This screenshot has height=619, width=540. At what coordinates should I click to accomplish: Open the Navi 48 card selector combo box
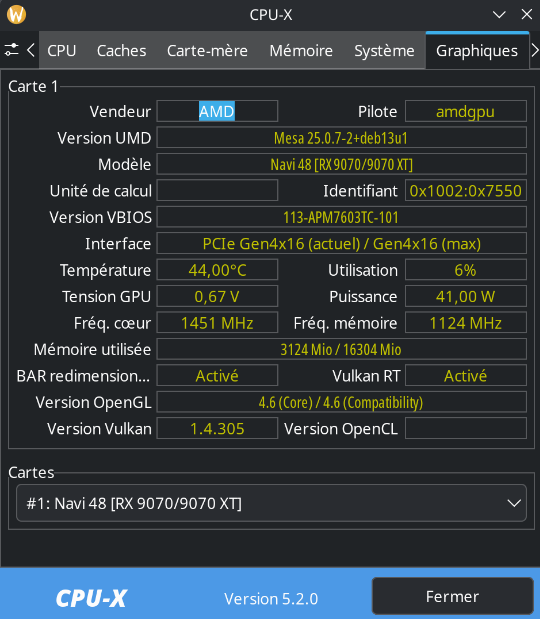[x=271, y=503]
